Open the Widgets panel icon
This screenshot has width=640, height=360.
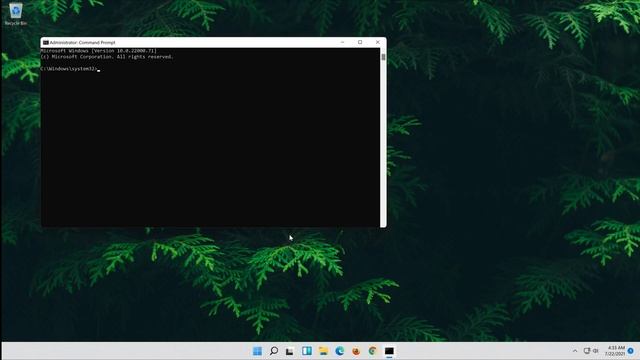pos(307,351)
